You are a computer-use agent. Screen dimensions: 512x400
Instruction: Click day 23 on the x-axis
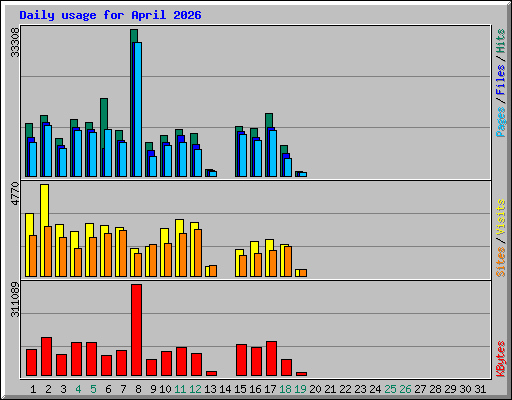(360, 389)
